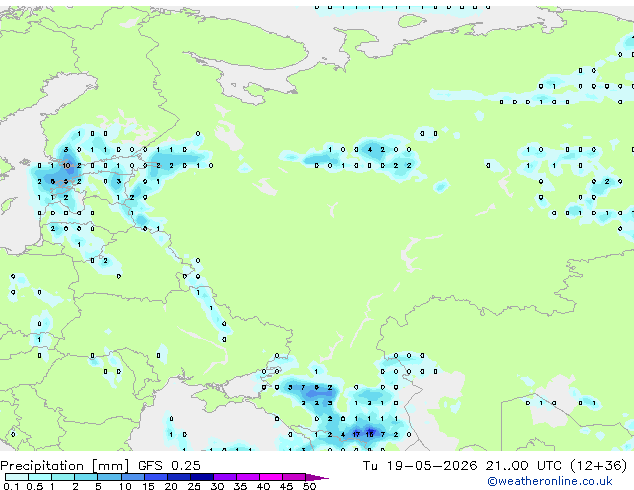Image resolution: width=634 pixels, height=490 pixels.
Task: Click the 35–40 mm magenta legend swatch
Action: point(248,477)
